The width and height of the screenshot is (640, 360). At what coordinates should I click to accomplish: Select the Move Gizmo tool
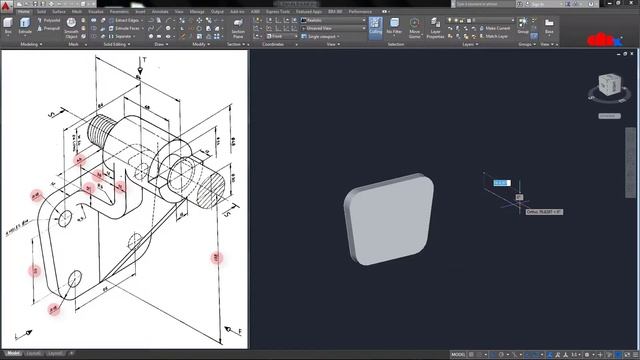coord(414,28)
